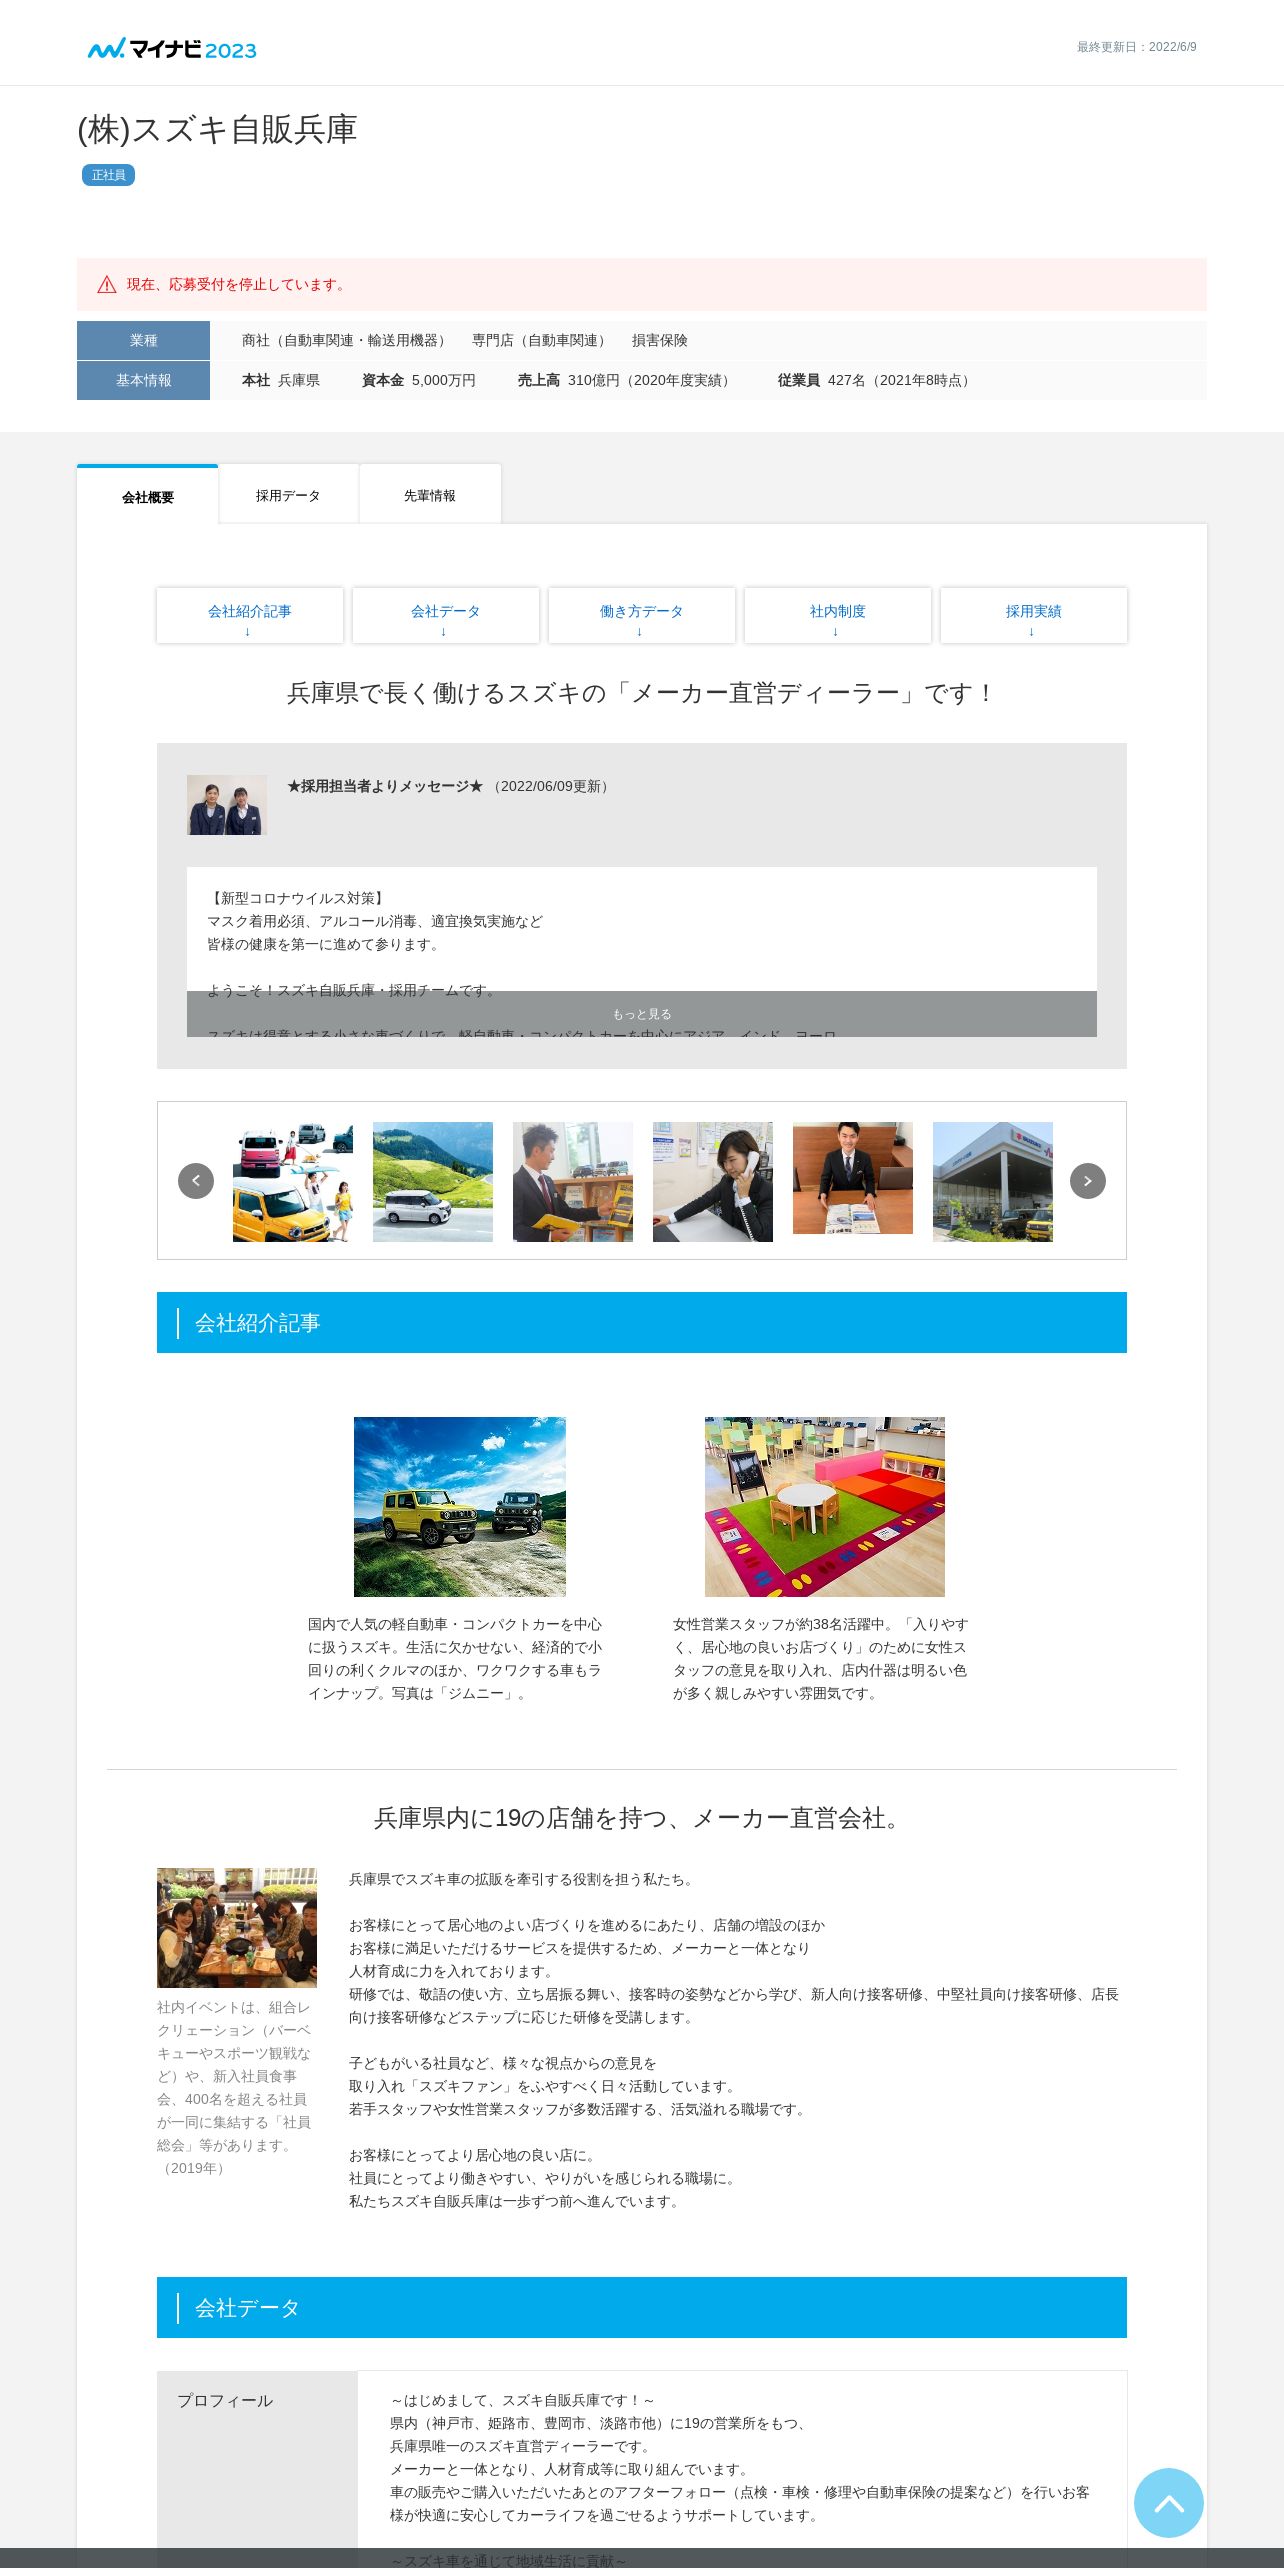This screenshot has height=2568, width=1284.
Task: Expand message with もっと見る
Action: click(642, 1014)
